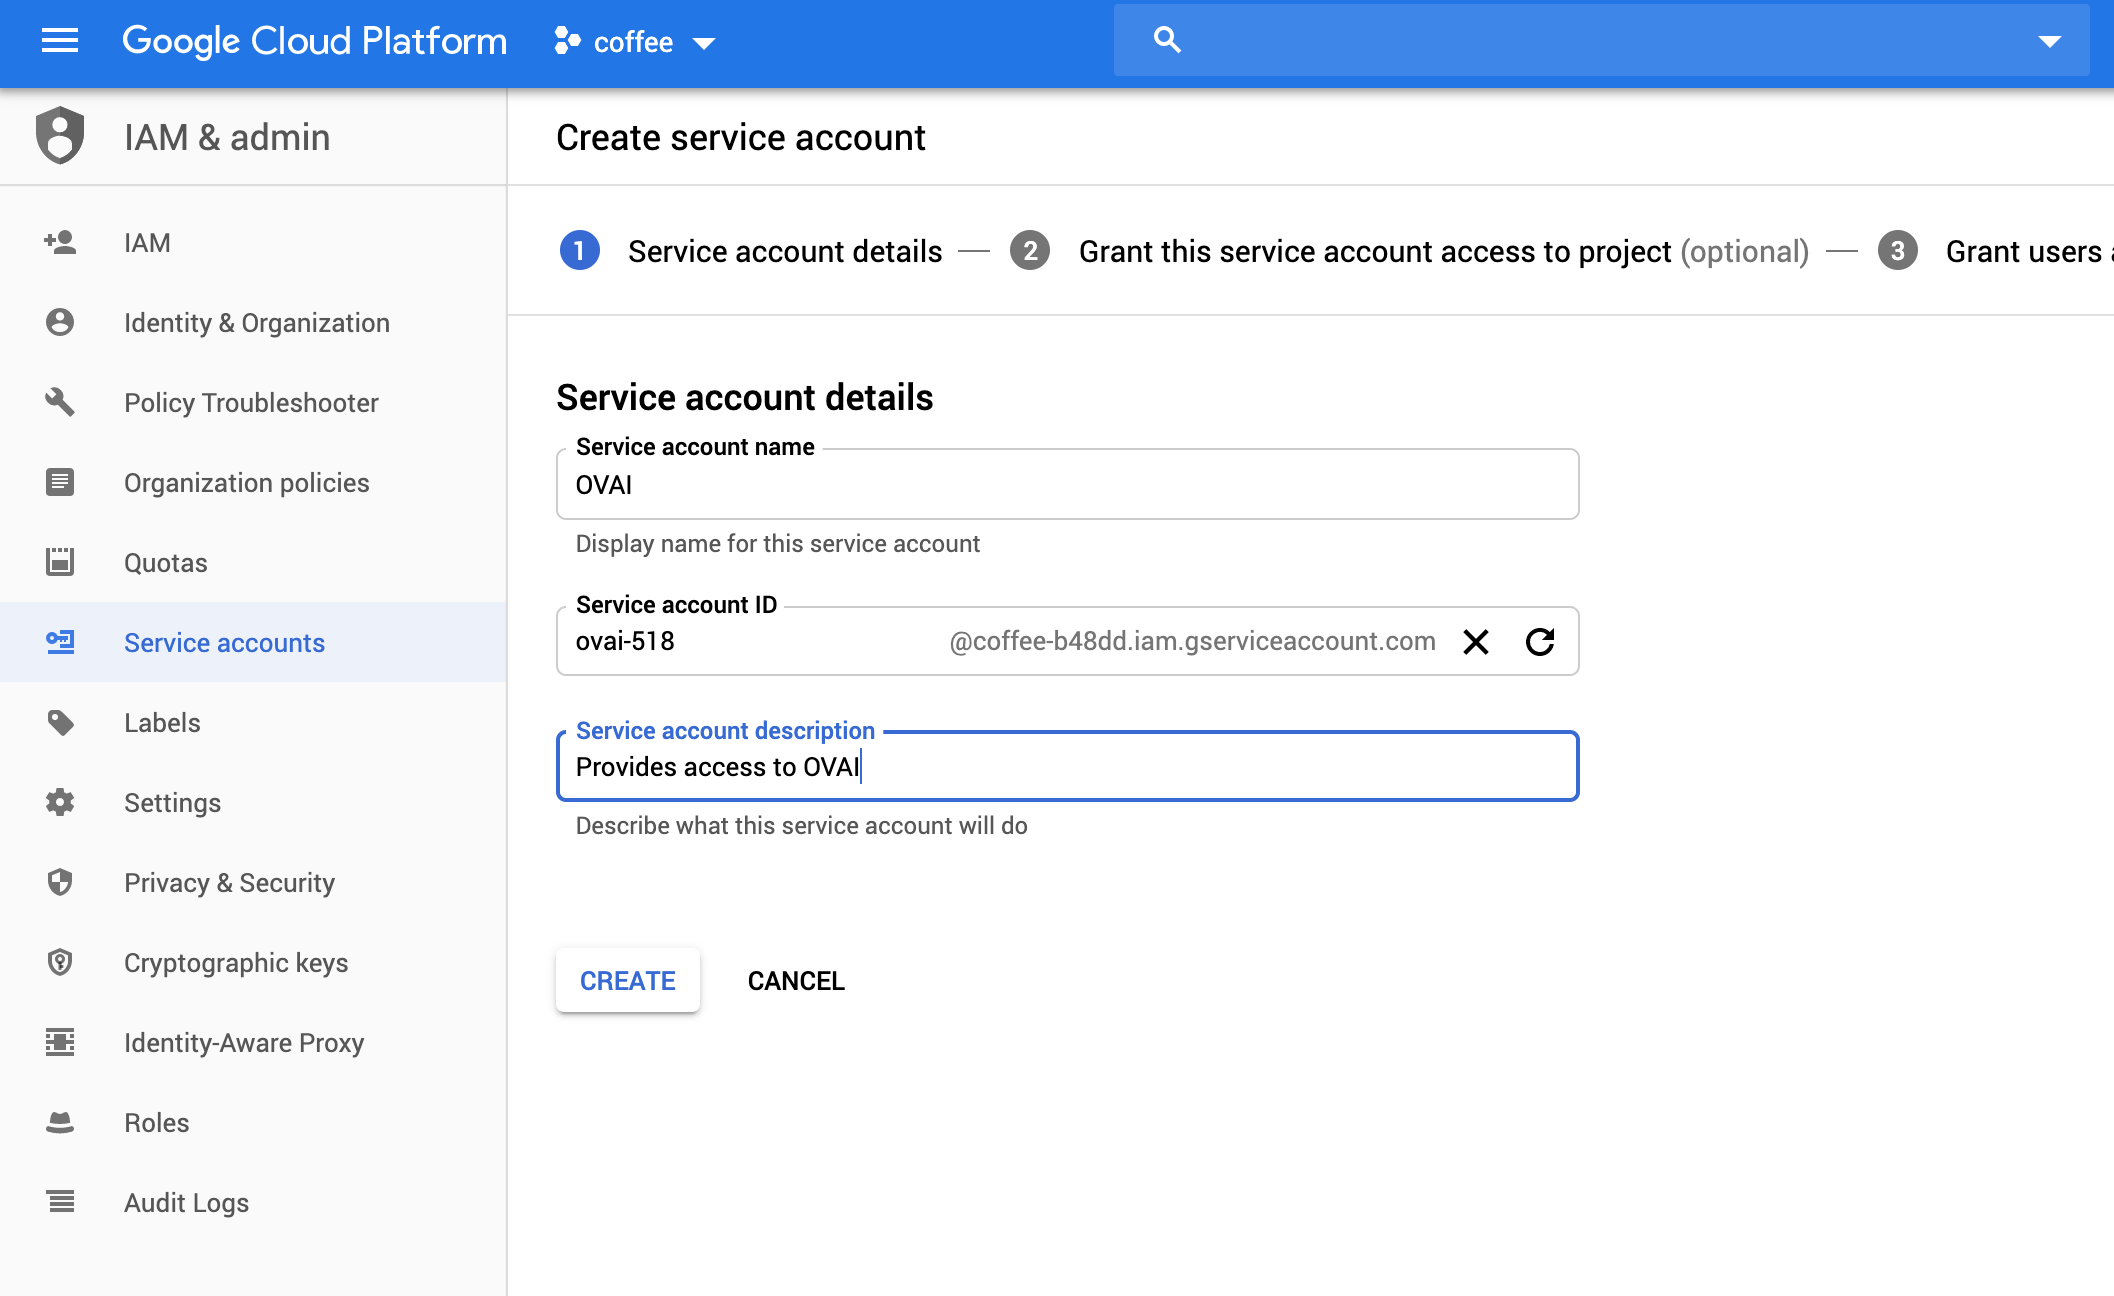Open the hamburger navigation menu
This screenshot has width=2114, height=1296.
(60, 41)
